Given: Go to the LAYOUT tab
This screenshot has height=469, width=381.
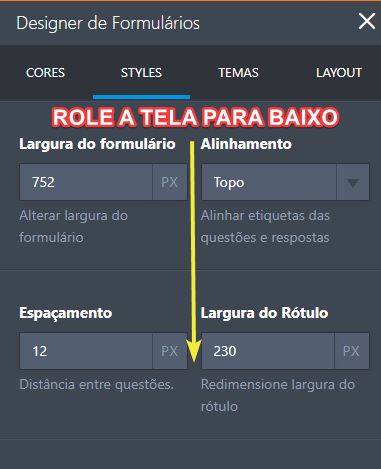Looking at the screenshot, I should tap(339, 73).
